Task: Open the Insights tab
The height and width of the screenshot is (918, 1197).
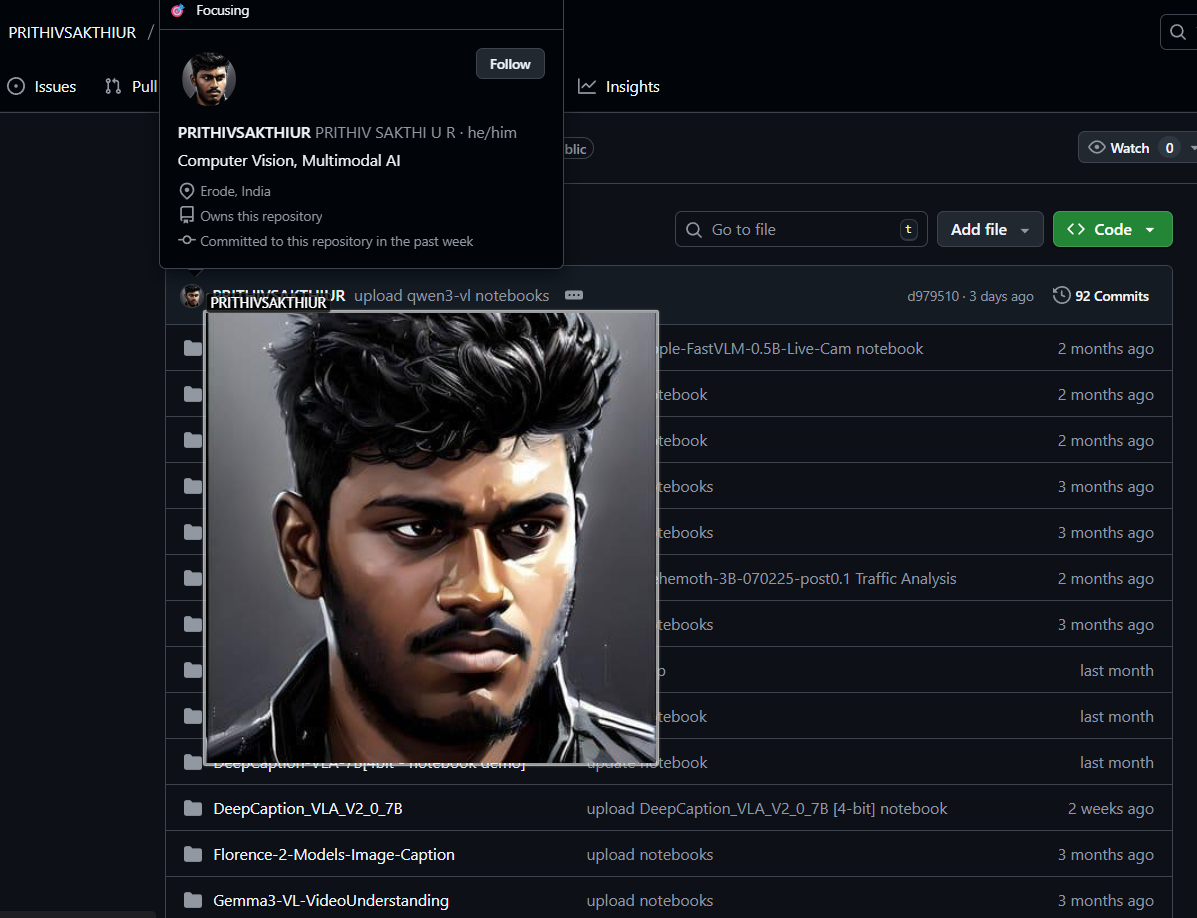Action: 618,86
